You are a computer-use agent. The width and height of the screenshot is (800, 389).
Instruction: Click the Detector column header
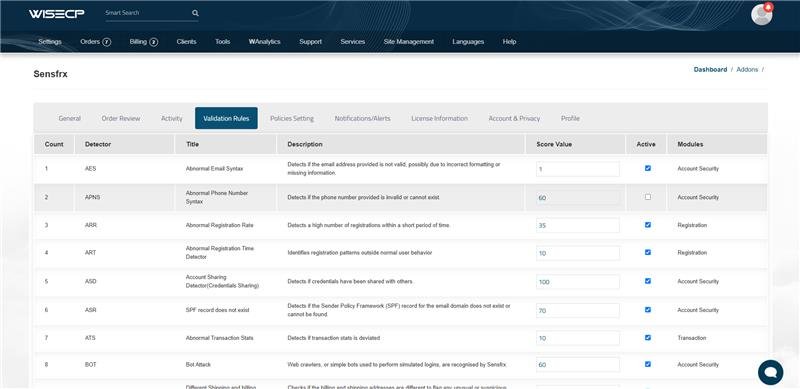click(124, 144)
